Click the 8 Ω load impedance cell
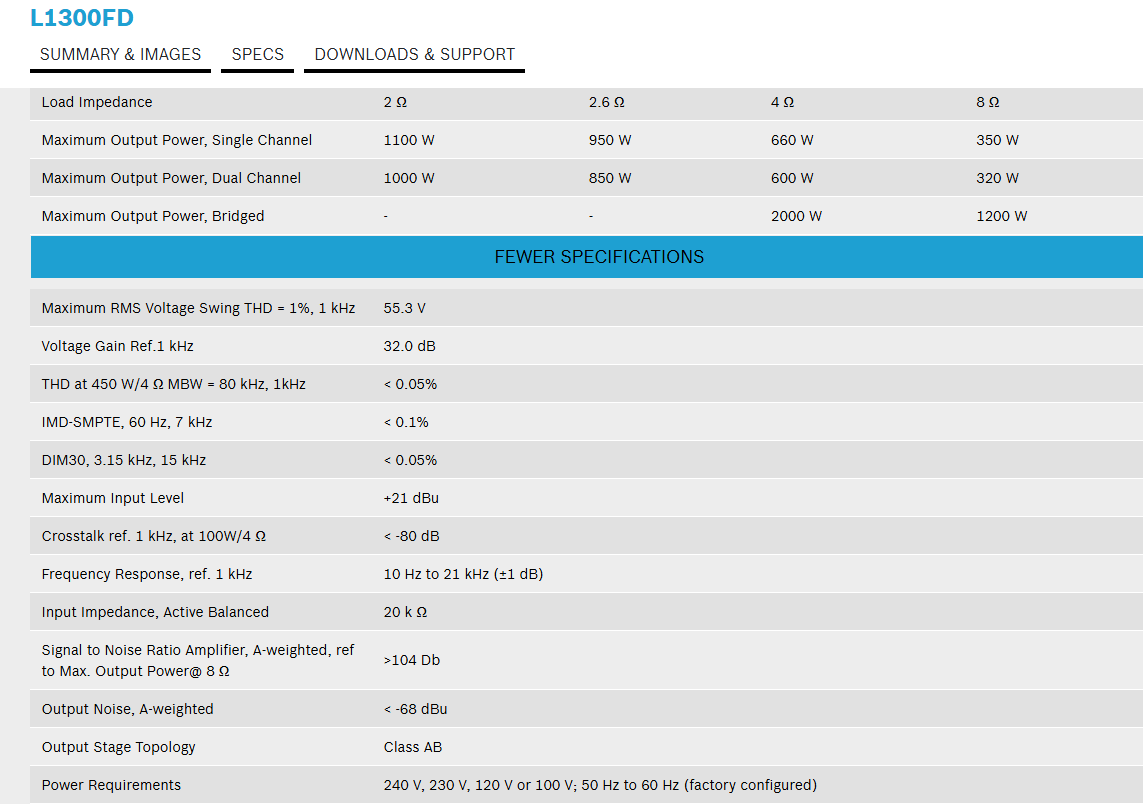Screen dimensions: 1143x804 point(988,102)
